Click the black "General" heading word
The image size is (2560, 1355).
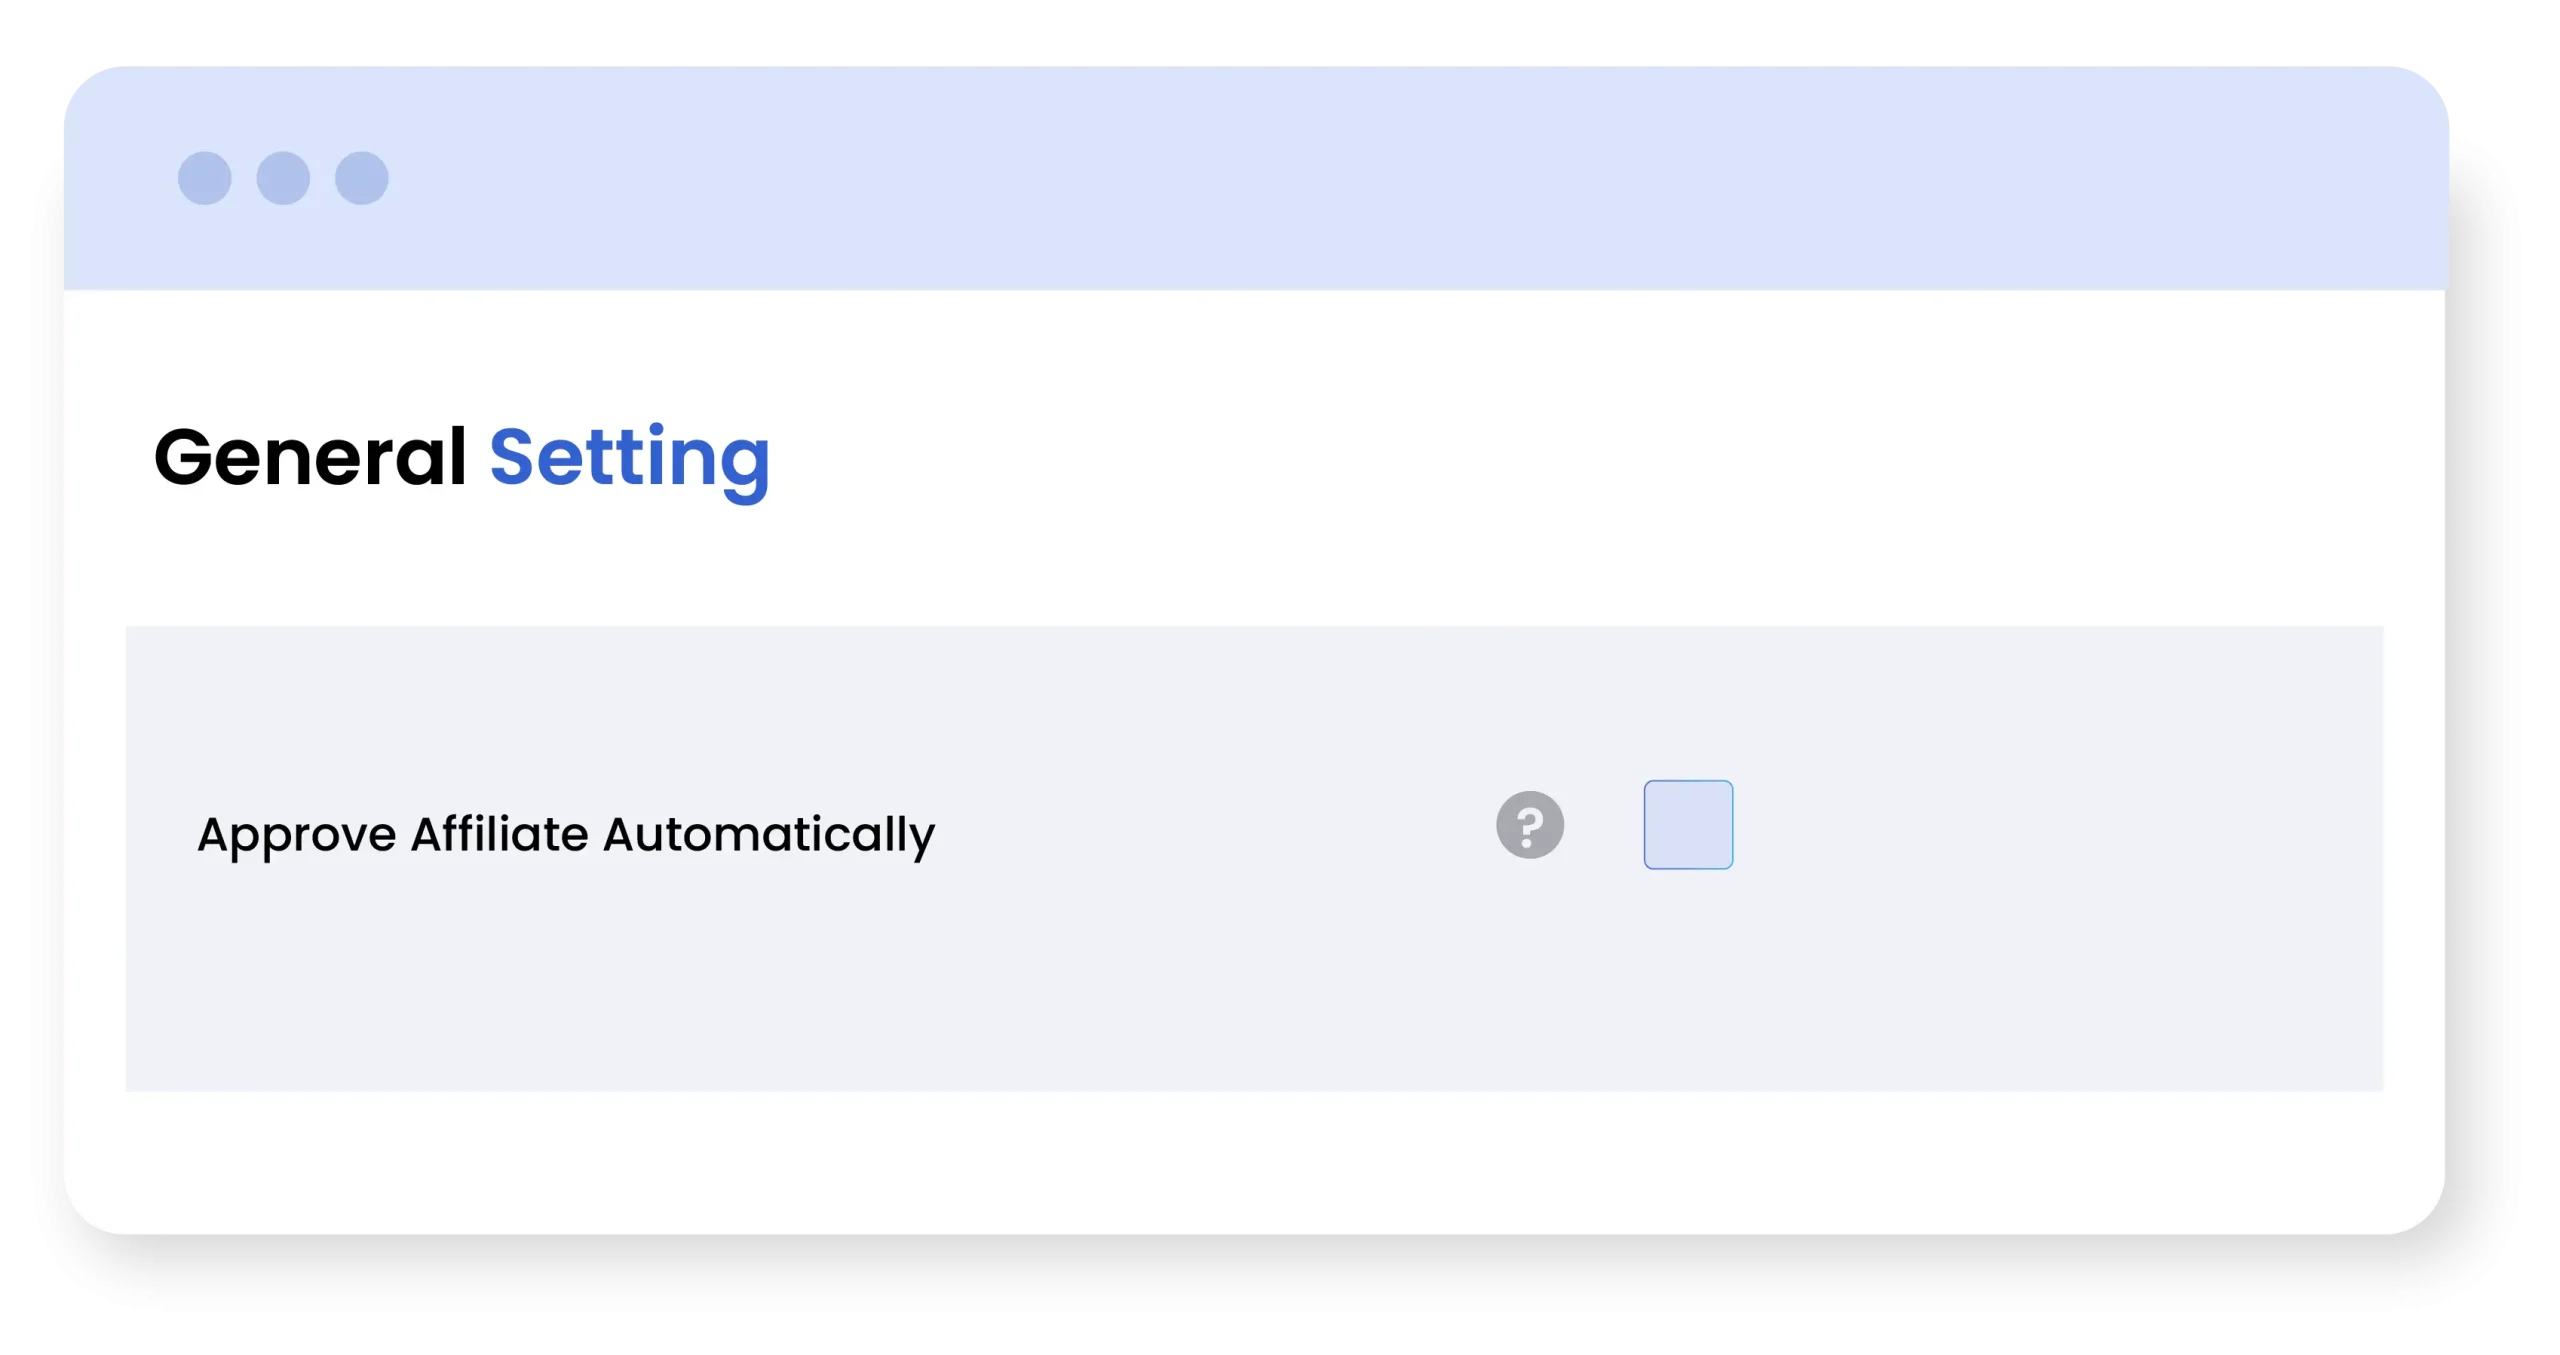click(x=310, y=458)
